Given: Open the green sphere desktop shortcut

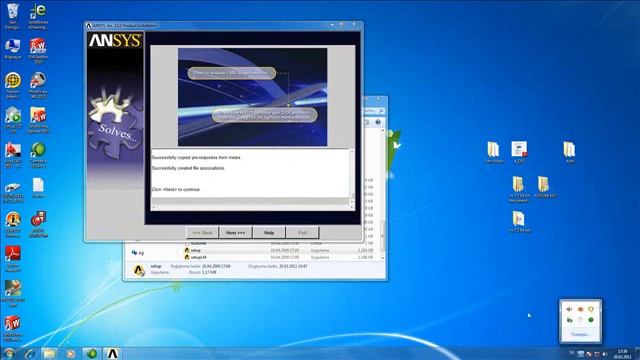Looking at the screenshot, I should 38,154.
